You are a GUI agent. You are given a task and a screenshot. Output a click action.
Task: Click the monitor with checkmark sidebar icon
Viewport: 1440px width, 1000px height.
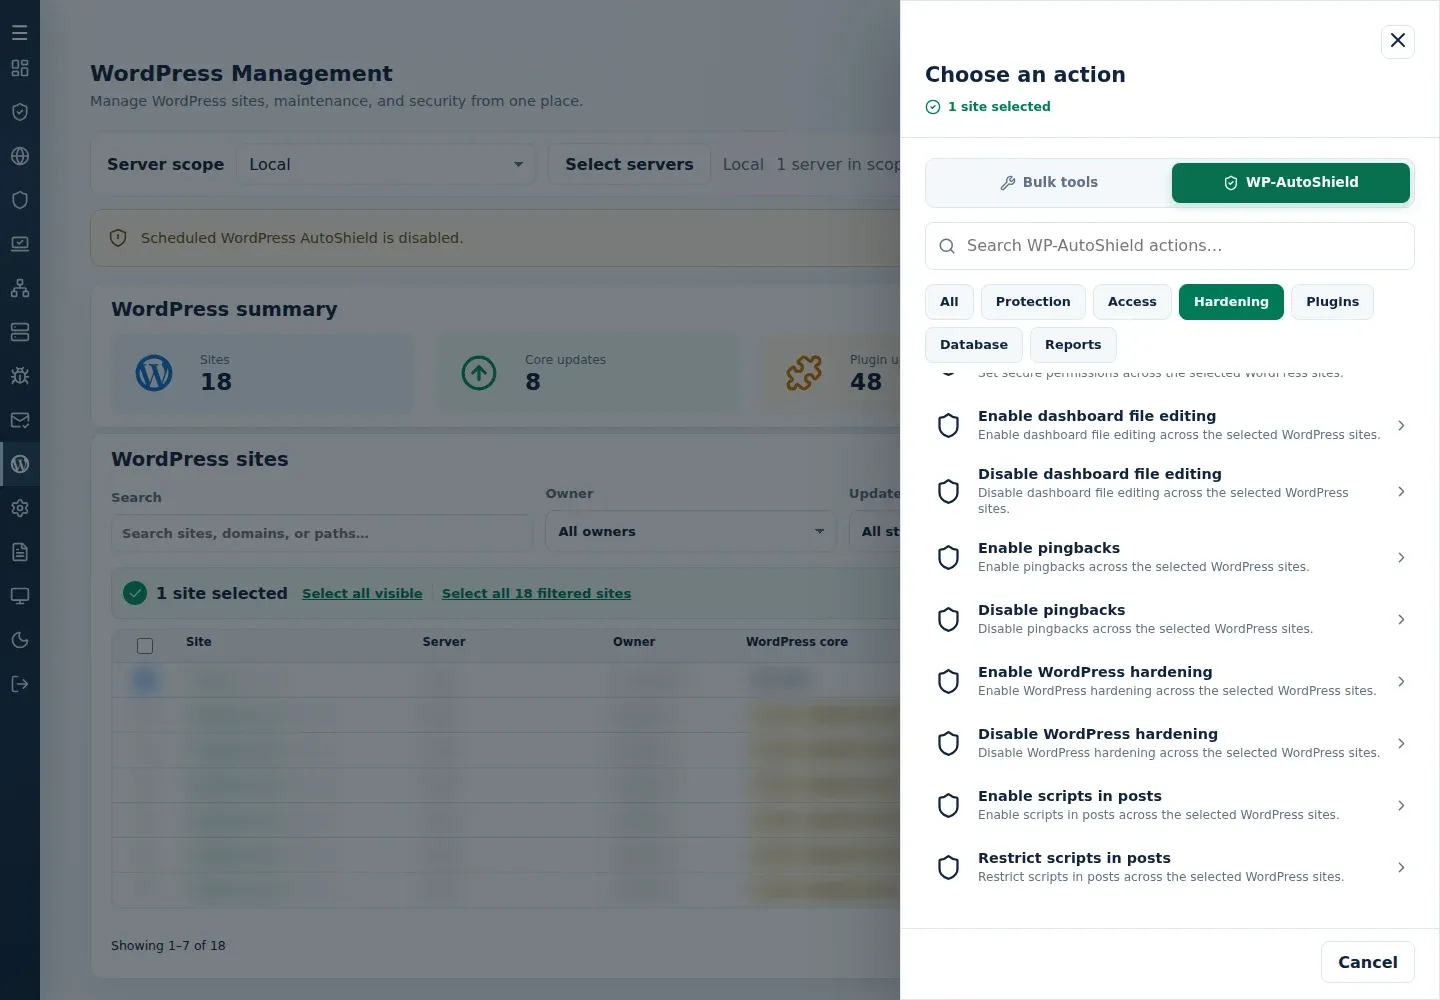[20, 244]
